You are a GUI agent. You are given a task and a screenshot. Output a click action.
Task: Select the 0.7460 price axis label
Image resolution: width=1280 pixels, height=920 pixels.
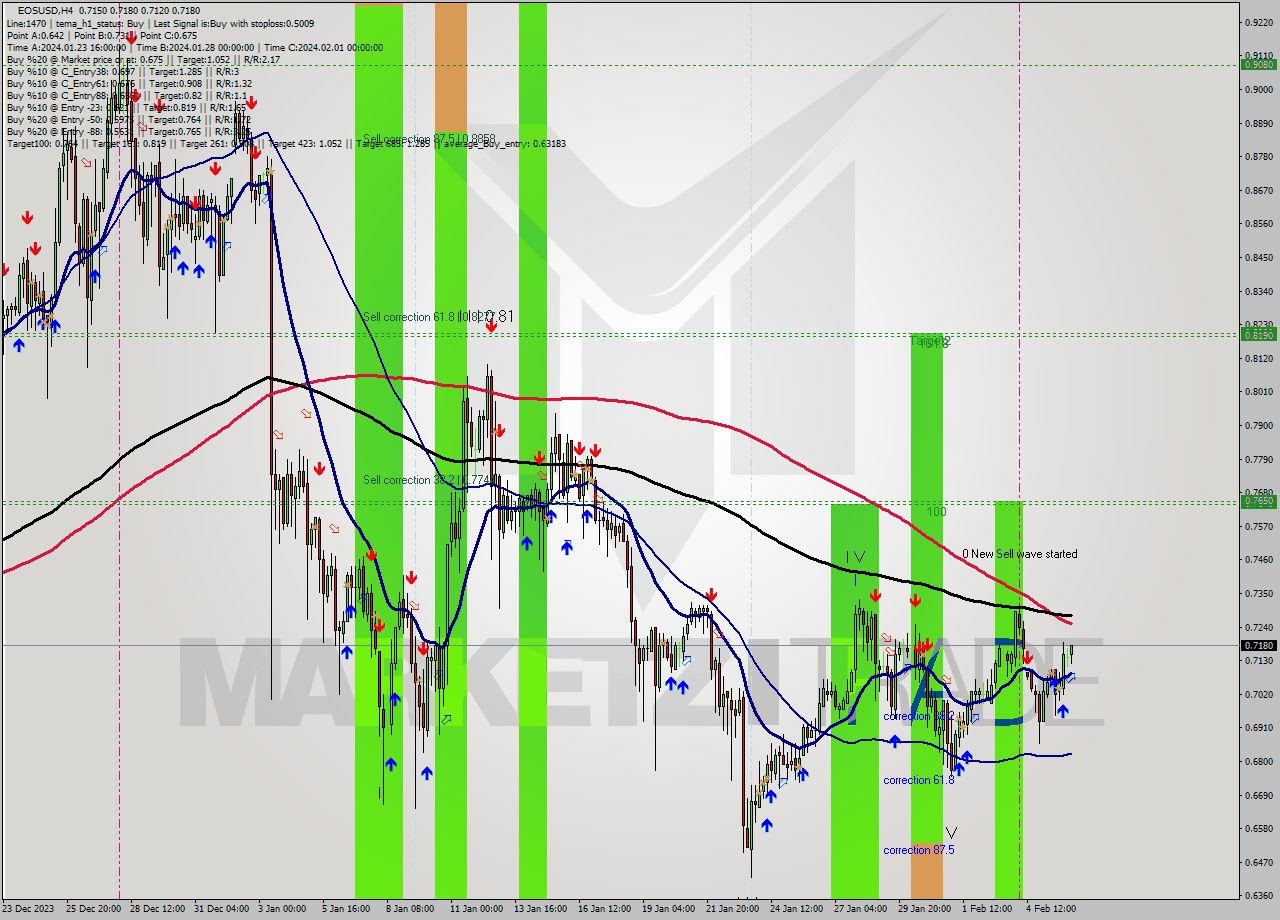coord(1257,560)
